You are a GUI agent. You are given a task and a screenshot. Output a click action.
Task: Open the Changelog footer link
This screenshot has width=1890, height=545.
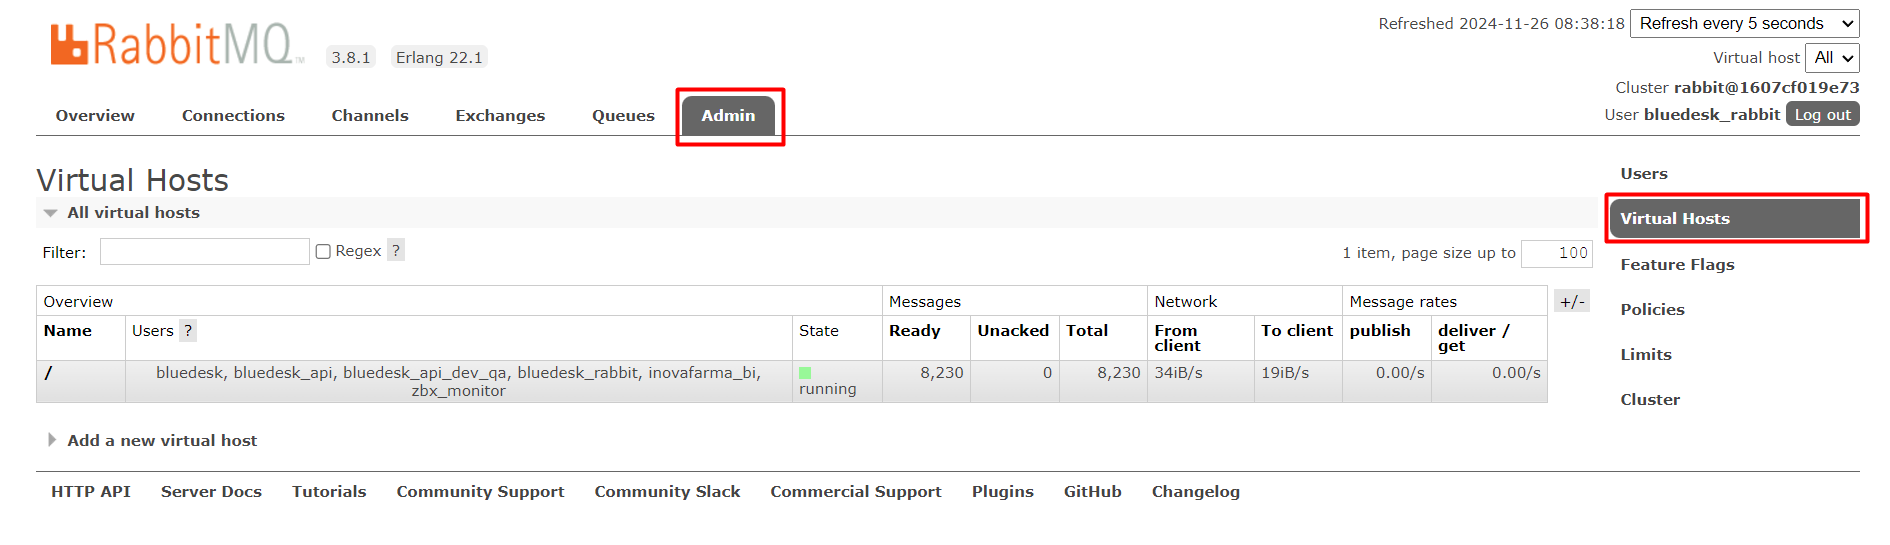click(1195, 491)
